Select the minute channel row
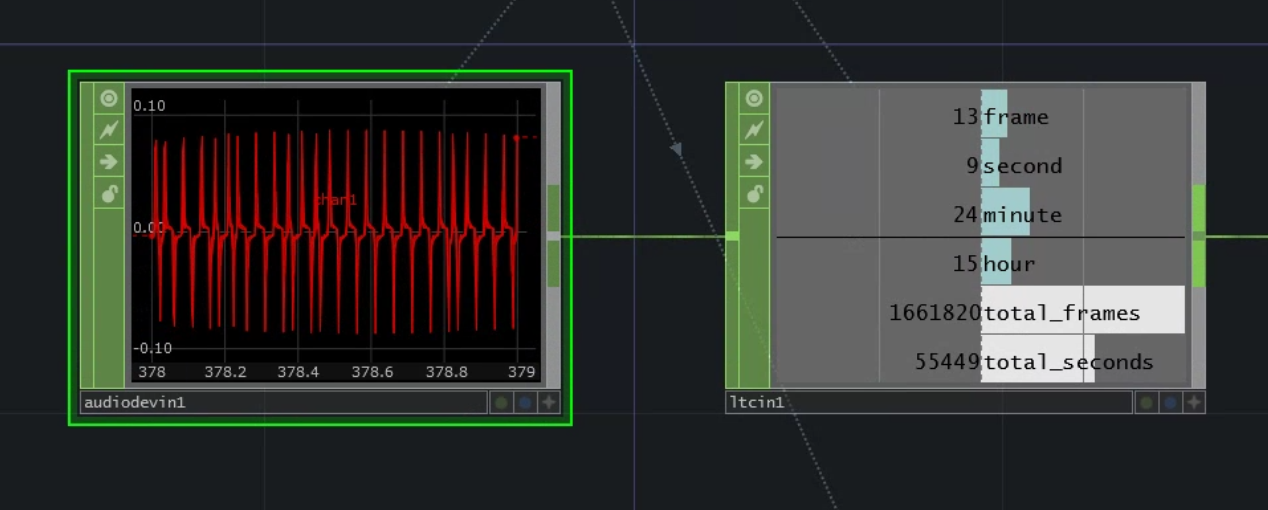Viewport: 1268px width, 510px height. 981,214
